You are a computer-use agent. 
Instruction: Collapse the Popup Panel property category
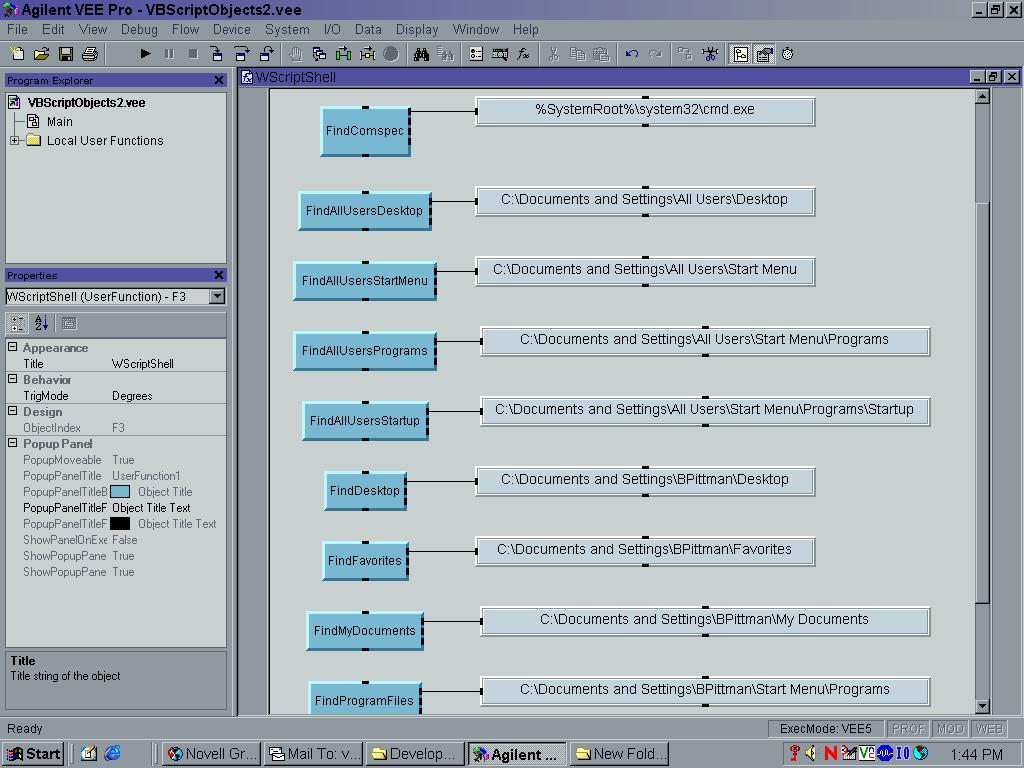click(x=13, y=443)
